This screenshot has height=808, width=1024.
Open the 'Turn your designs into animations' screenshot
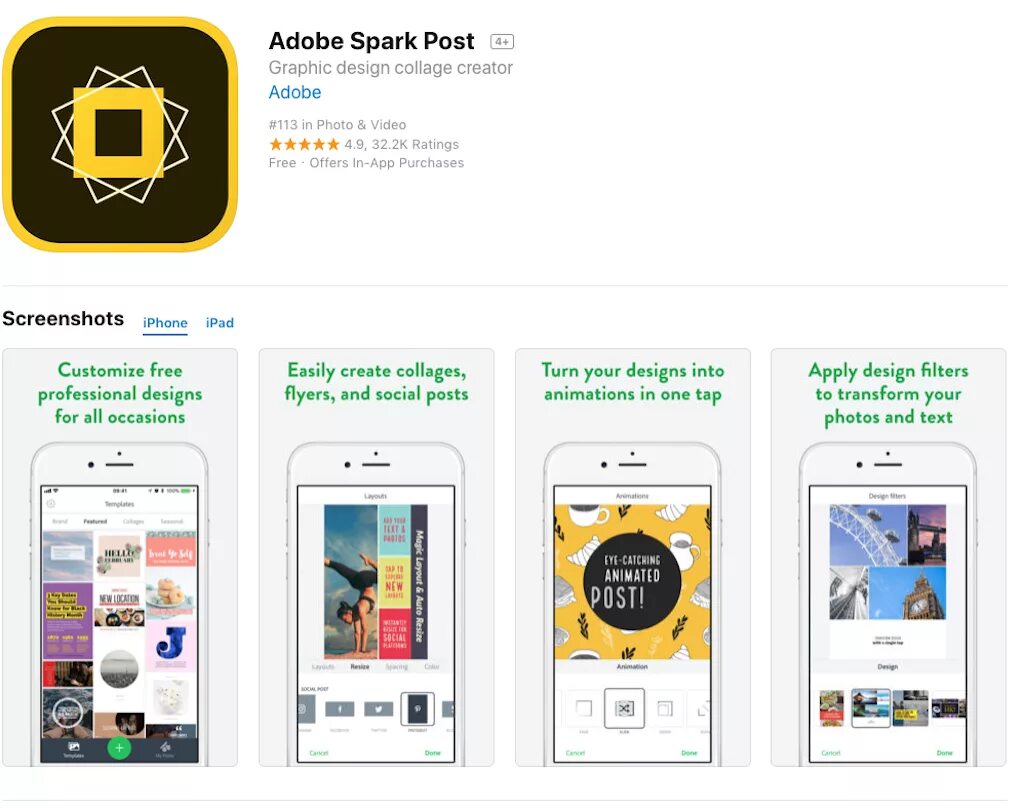633,557
